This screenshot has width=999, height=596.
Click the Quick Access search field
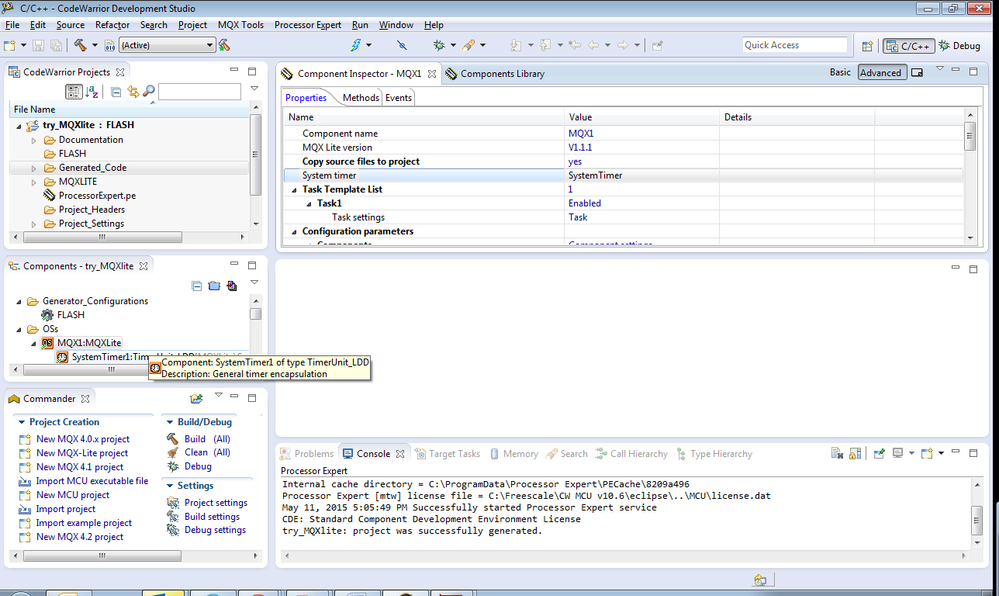(x=794, y=45)
